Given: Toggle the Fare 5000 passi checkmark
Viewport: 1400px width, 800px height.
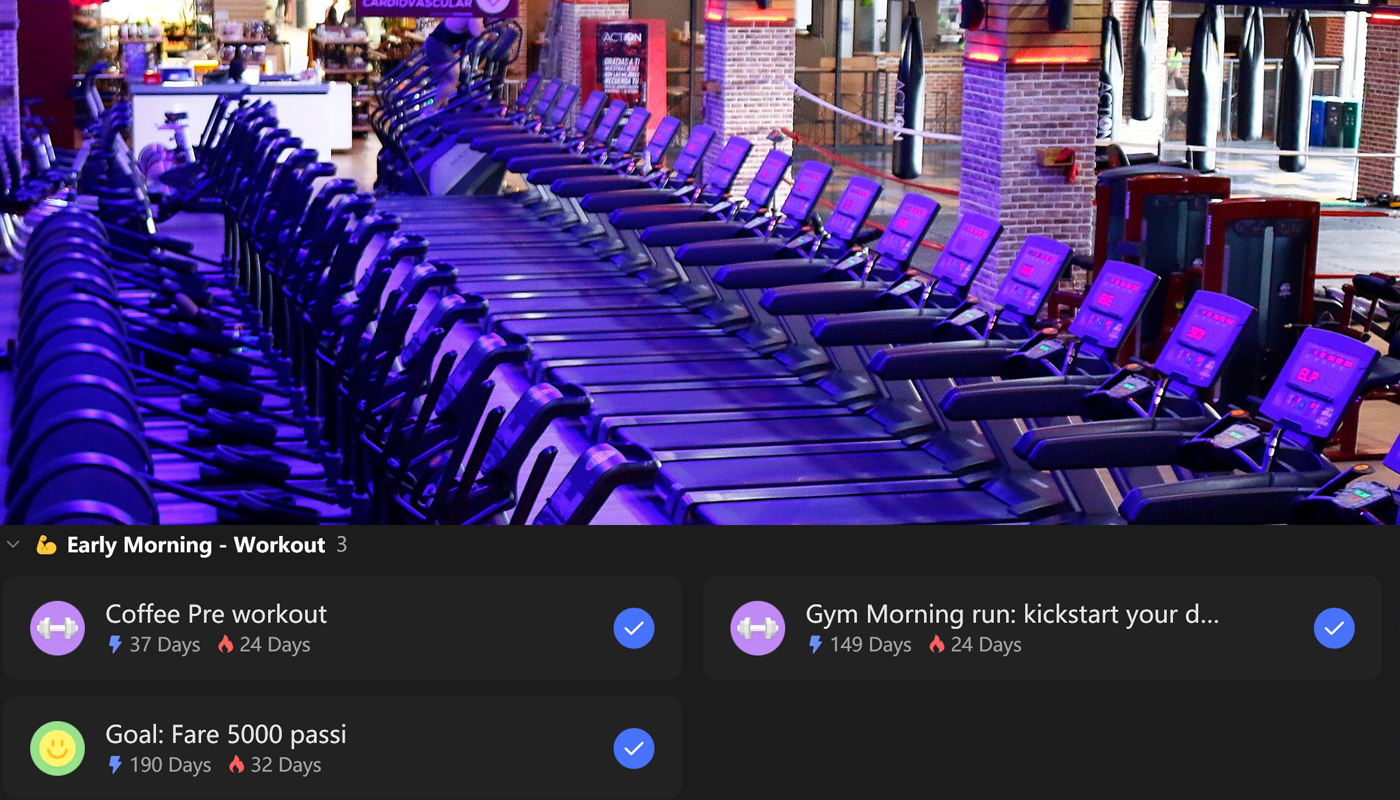Looking at the screenshot, I should coord(634,748).
